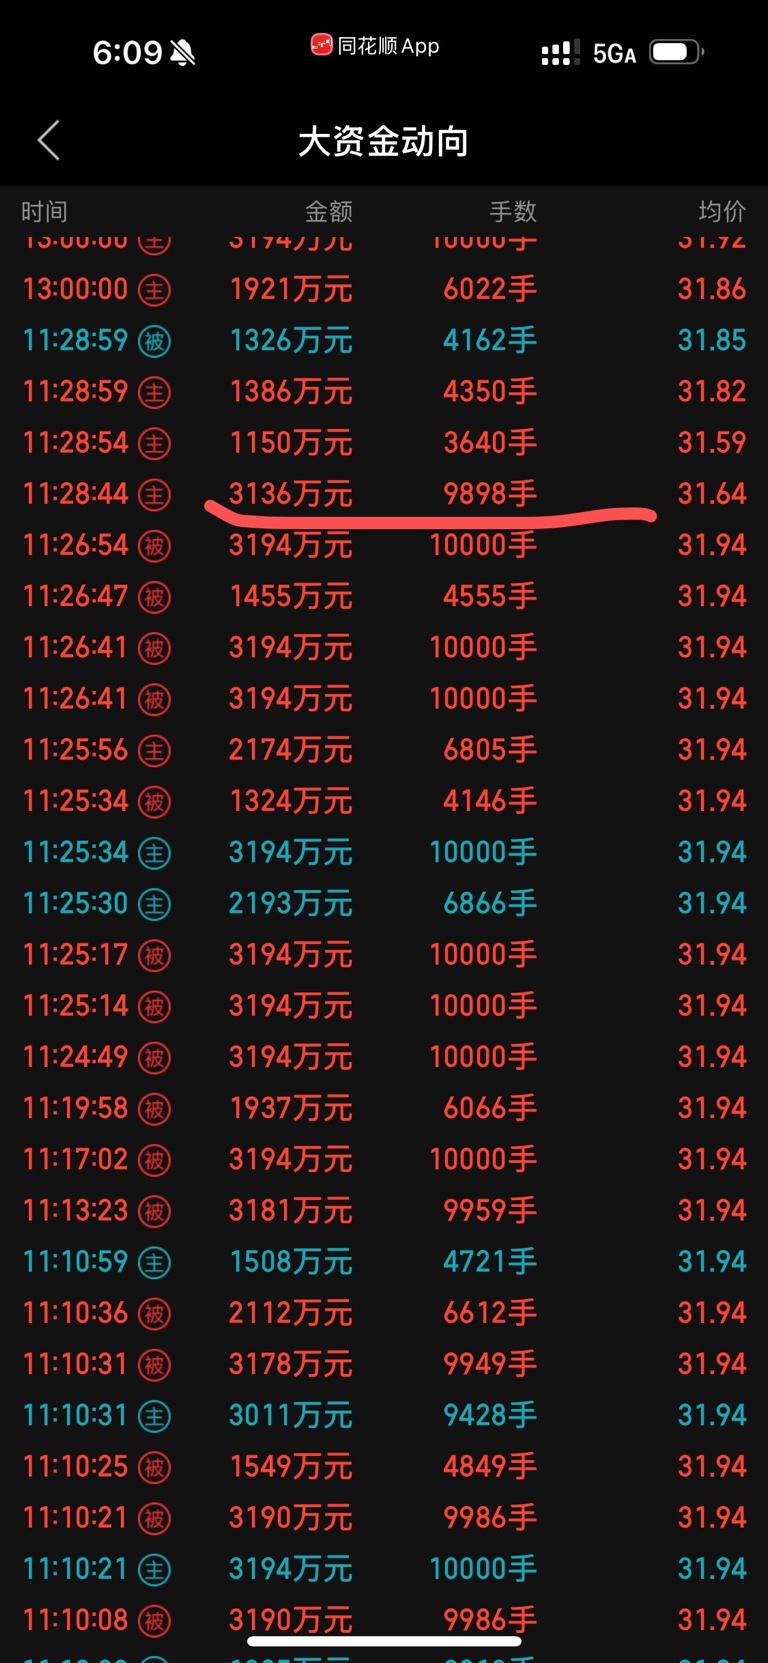Tap the 被 icon at 11:19:58

click(154, 1109)
